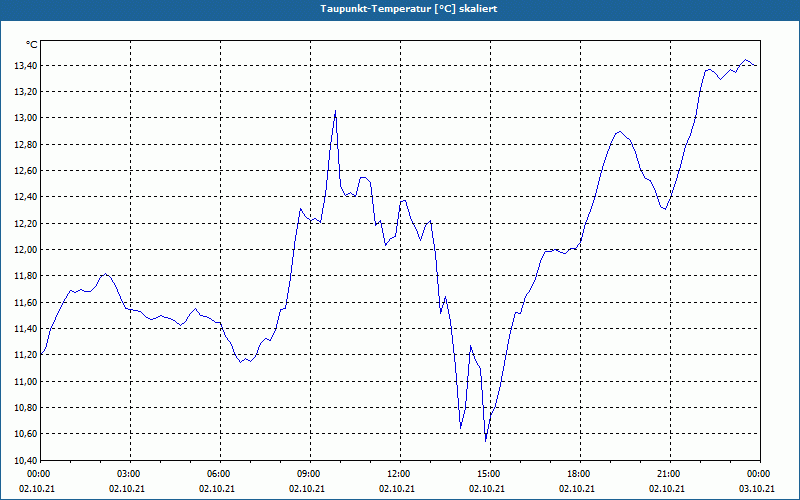This screenshot has height=500, width=800.
Task: Pick the '15:00' x-axis time label
Action: pyautogui.click(x=490, y=474)
